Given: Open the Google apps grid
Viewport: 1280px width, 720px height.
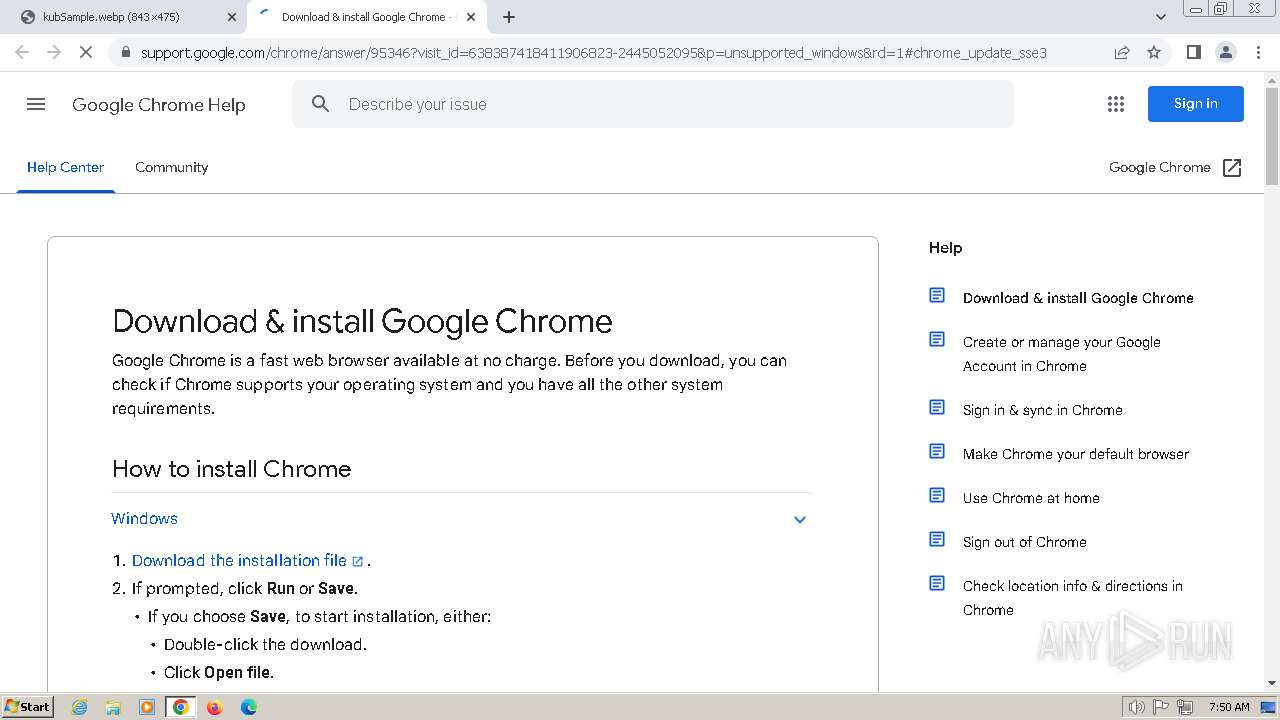Looking at the screenshot, I should 1116,104.
